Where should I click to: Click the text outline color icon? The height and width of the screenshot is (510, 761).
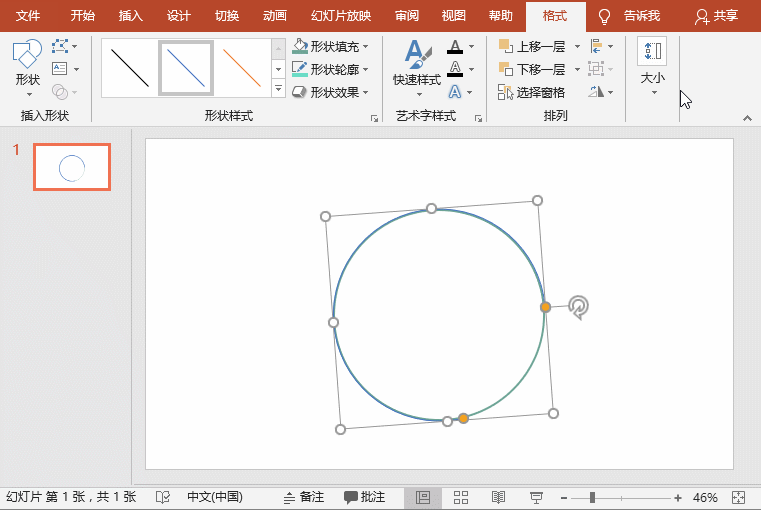[x=455, y=69]
